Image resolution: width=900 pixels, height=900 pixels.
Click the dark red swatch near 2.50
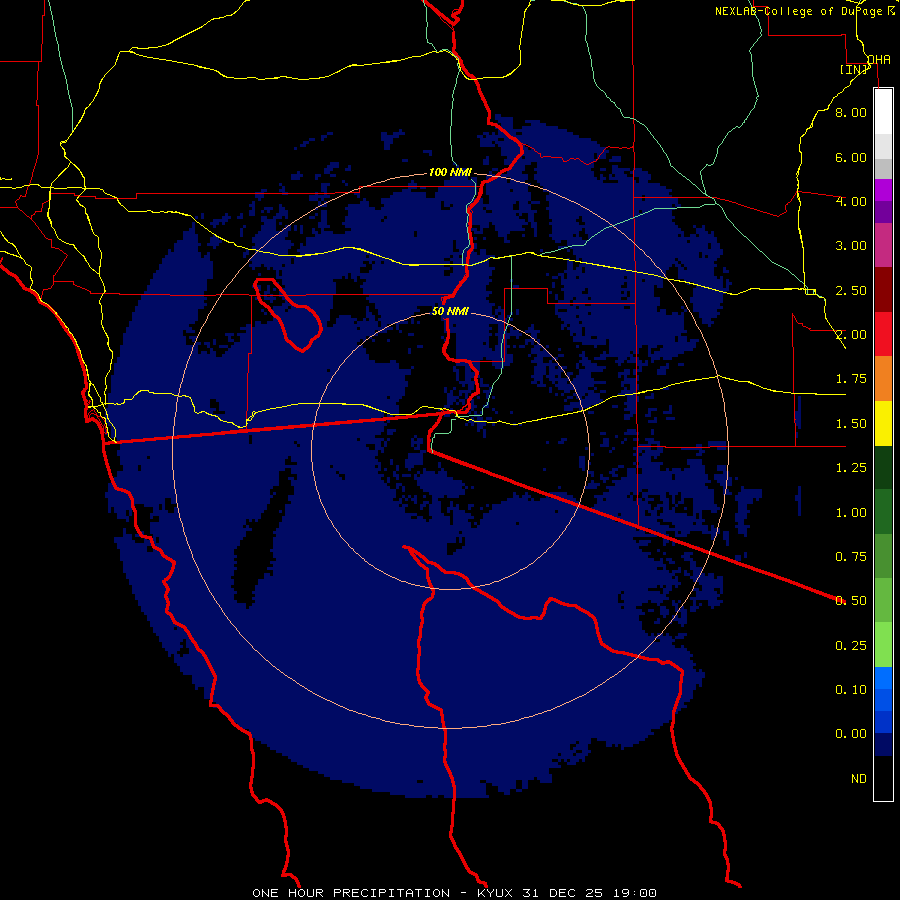click(883, 290)
